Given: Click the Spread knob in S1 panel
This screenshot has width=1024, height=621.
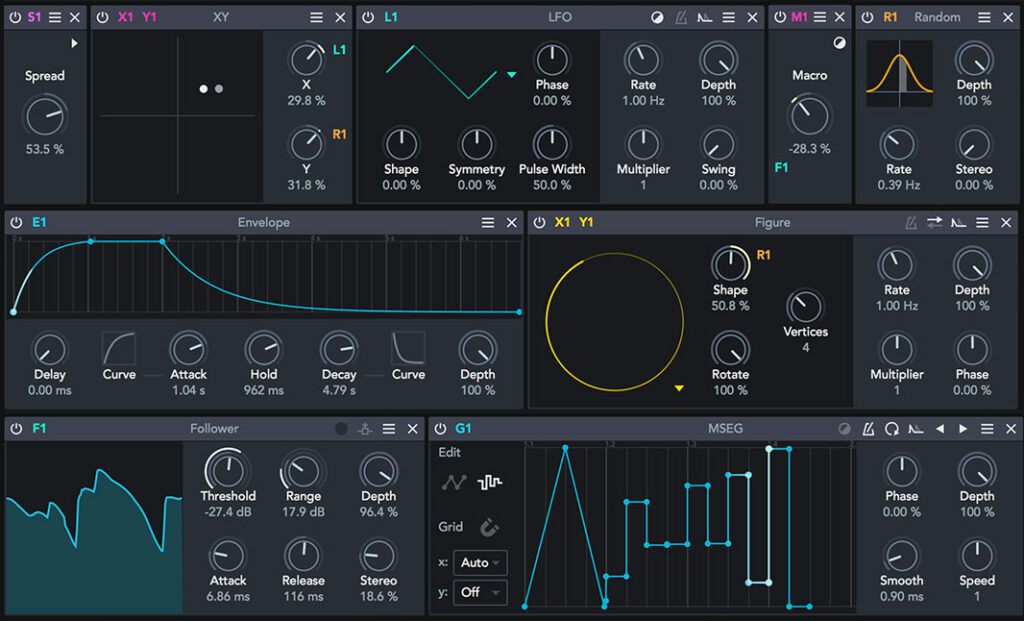Looking at the screenshot, I should click(45, 117).
